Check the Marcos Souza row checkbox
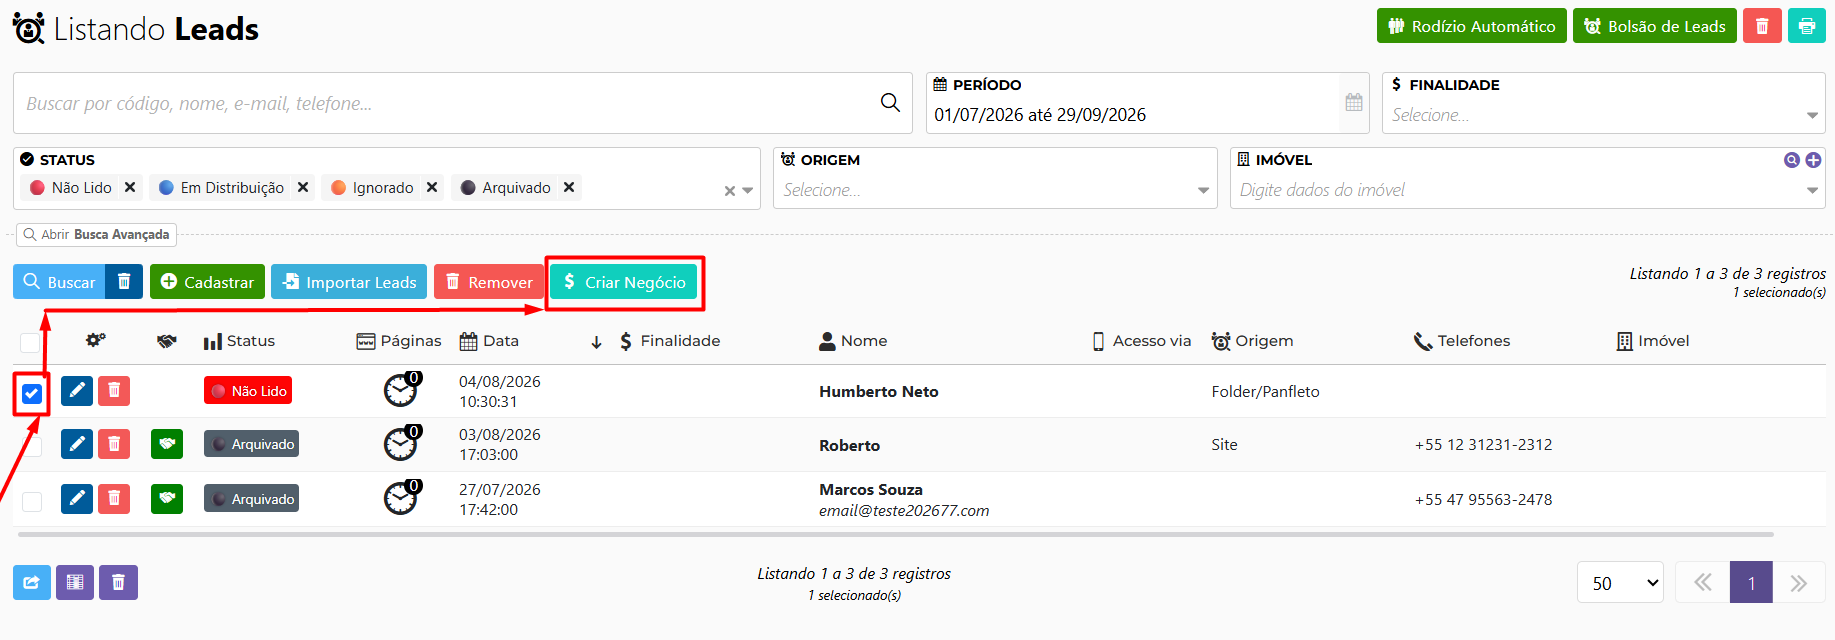 click(32, 501)
